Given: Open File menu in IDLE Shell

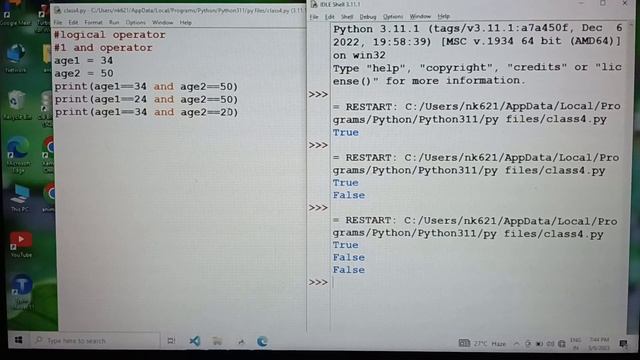Looking at the screenshot, I should click(x=314, y=17).
